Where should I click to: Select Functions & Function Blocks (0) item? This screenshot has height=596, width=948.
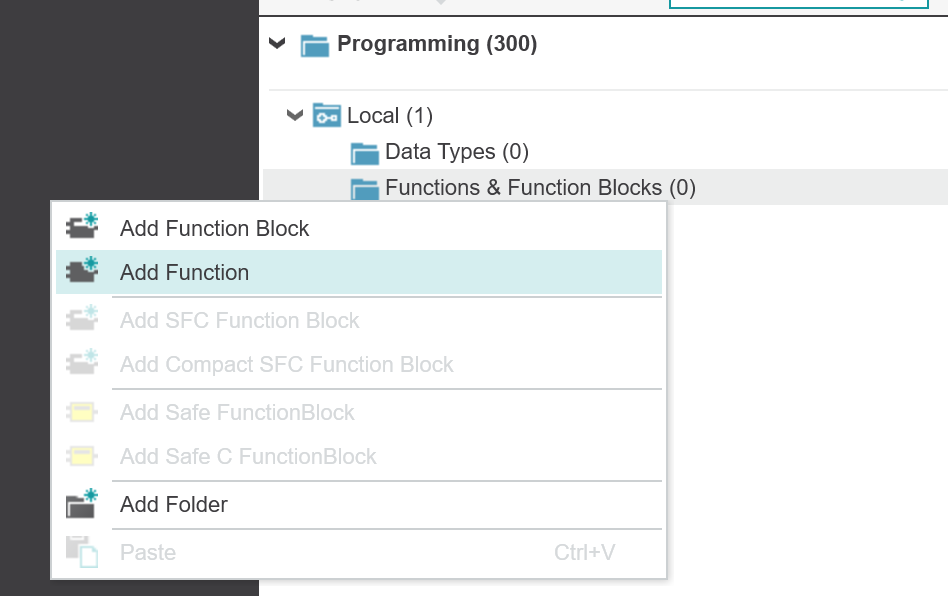pyautogui.click(x=540, y=187)
